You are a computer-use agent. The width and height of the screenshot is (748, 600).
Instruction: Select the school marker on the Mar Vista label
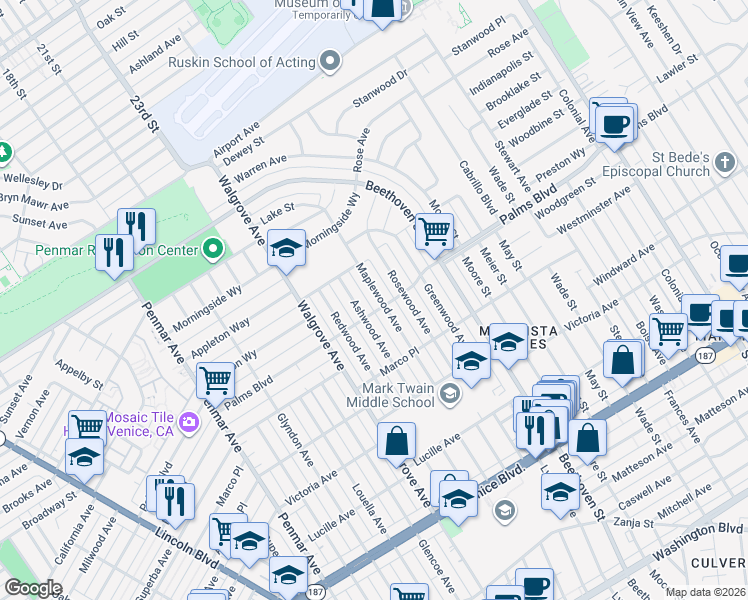click(509, 343)
